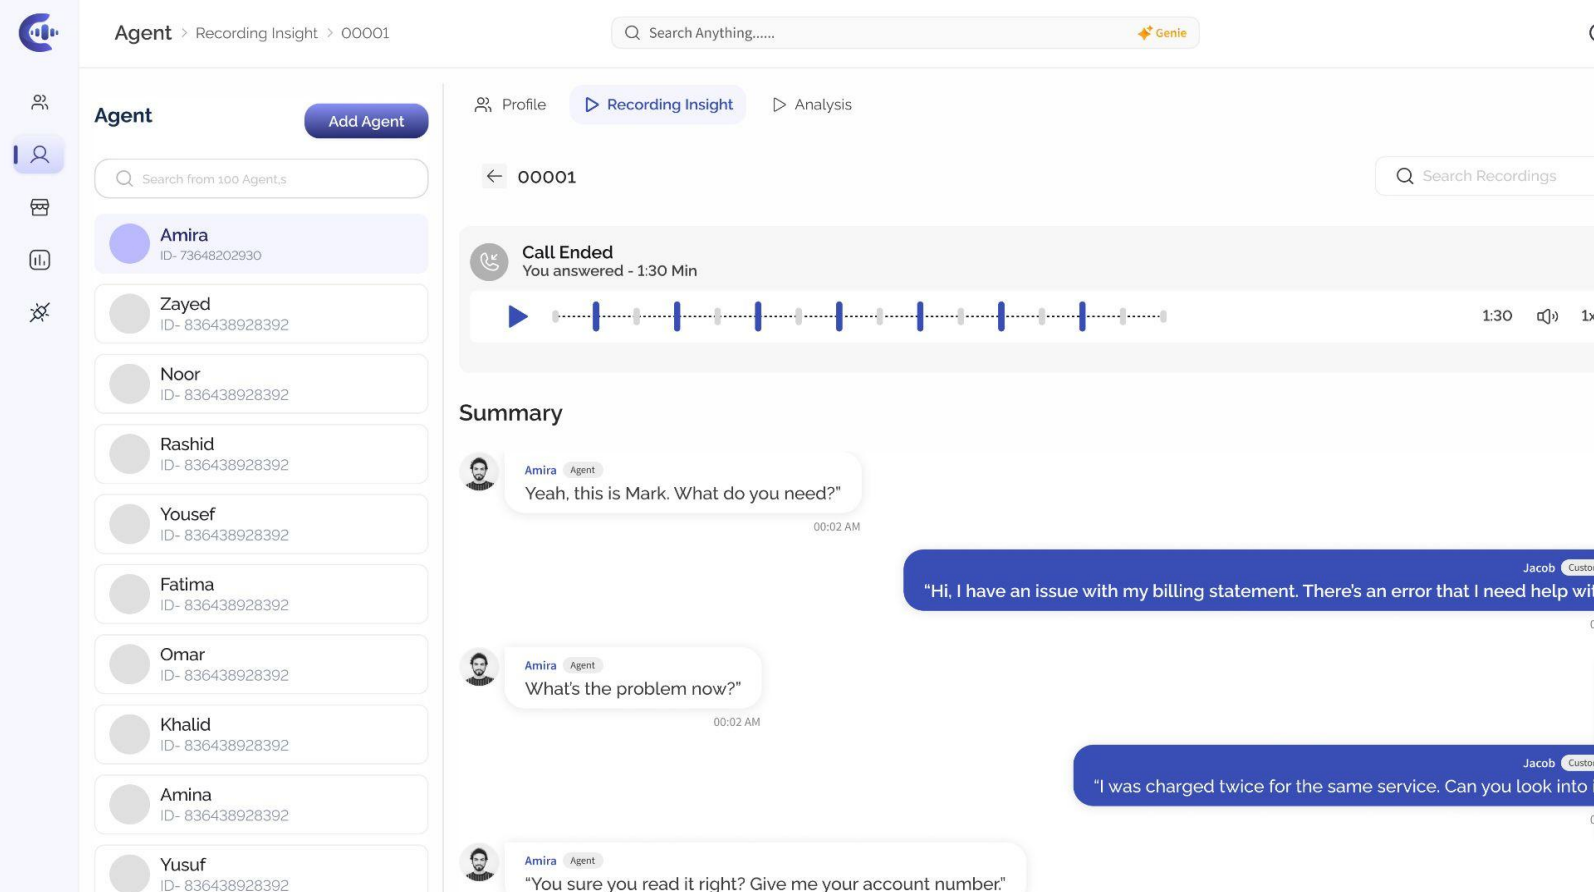Open the bar chart reports icon
The height and width of the screenshot is (892, 1594).
click(x=40, y=260)
